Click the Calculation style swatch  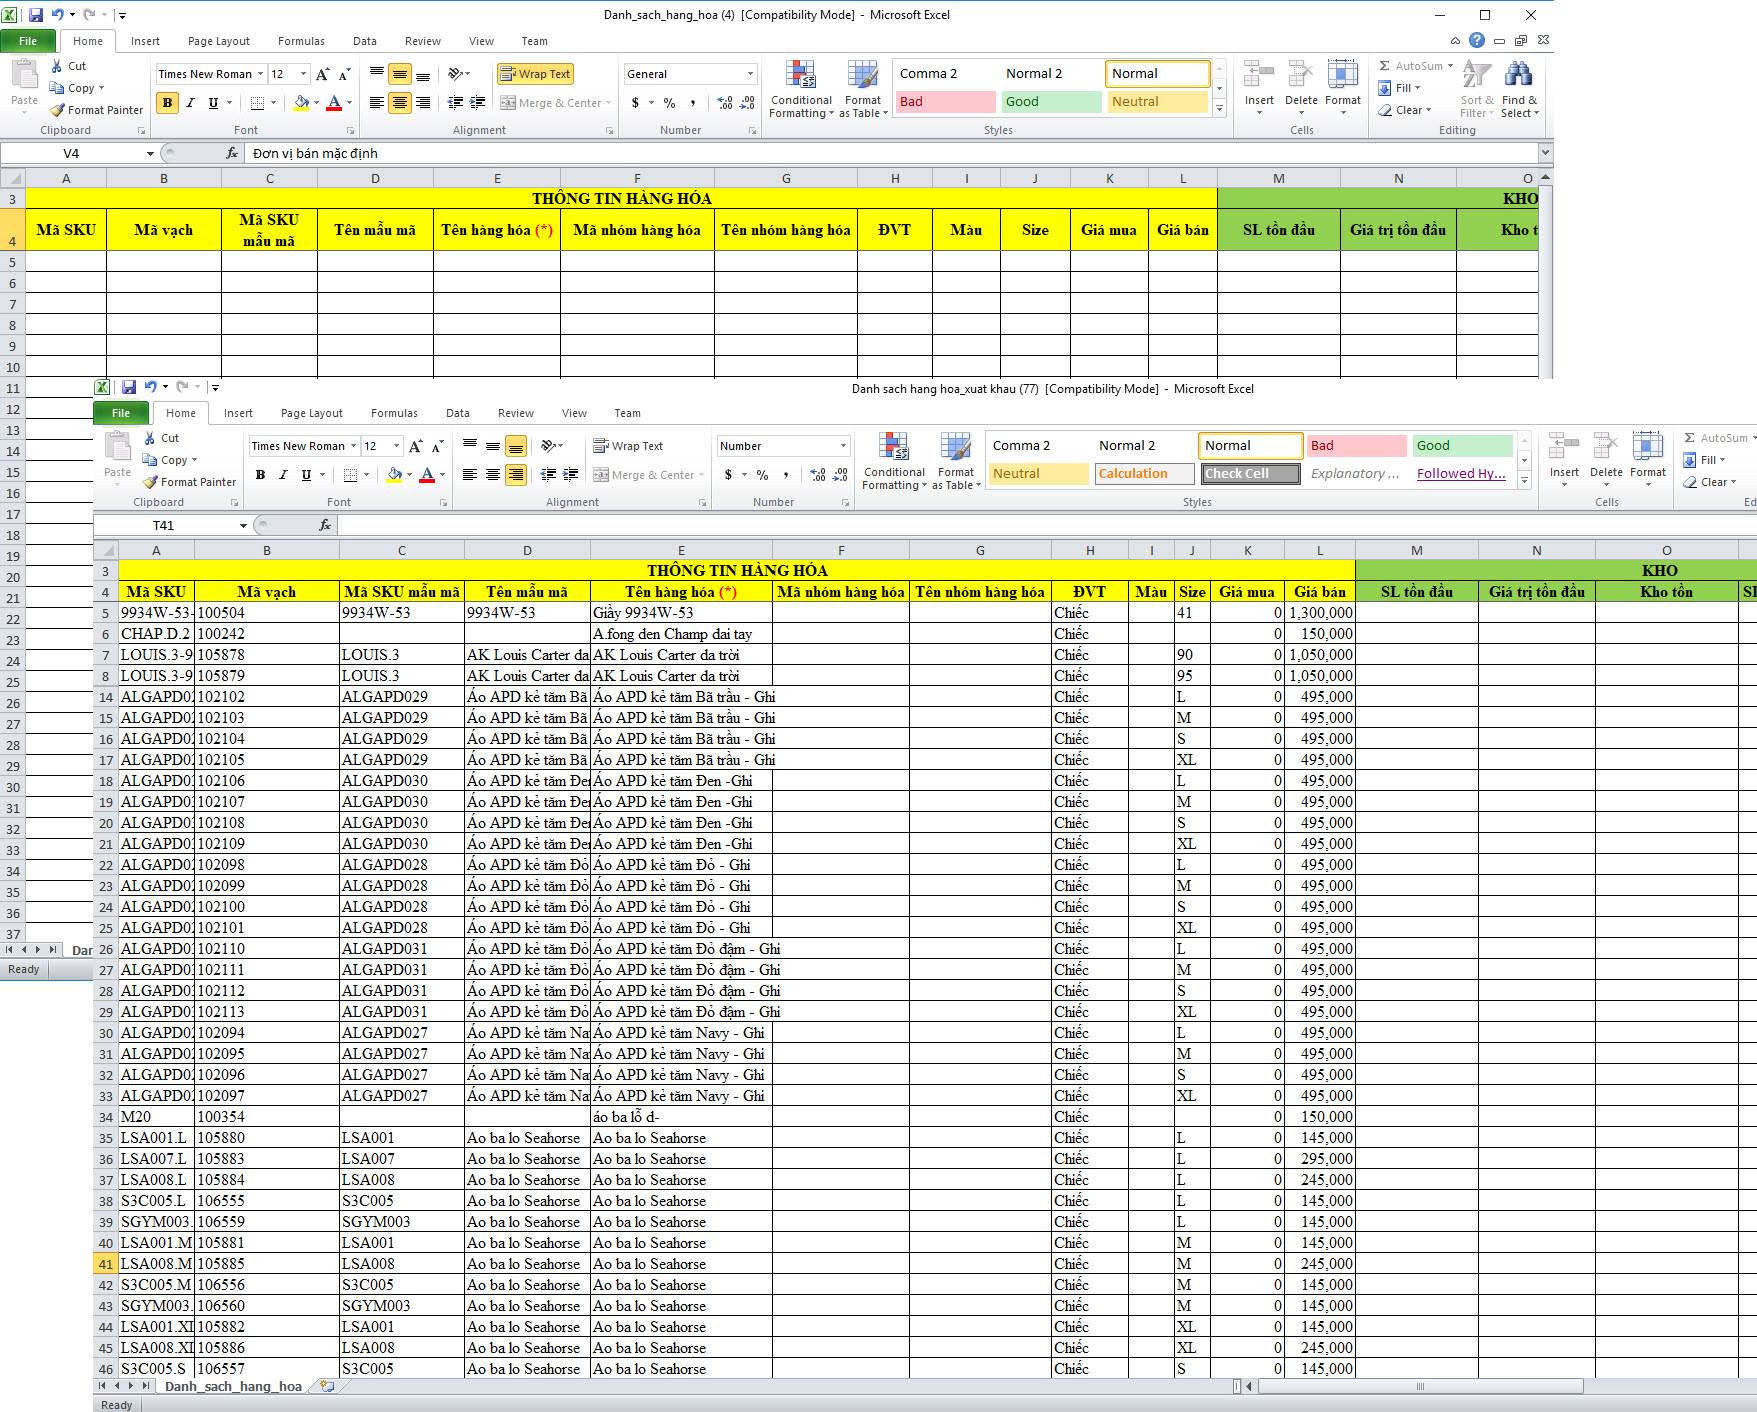click(x=1144, y=474)
